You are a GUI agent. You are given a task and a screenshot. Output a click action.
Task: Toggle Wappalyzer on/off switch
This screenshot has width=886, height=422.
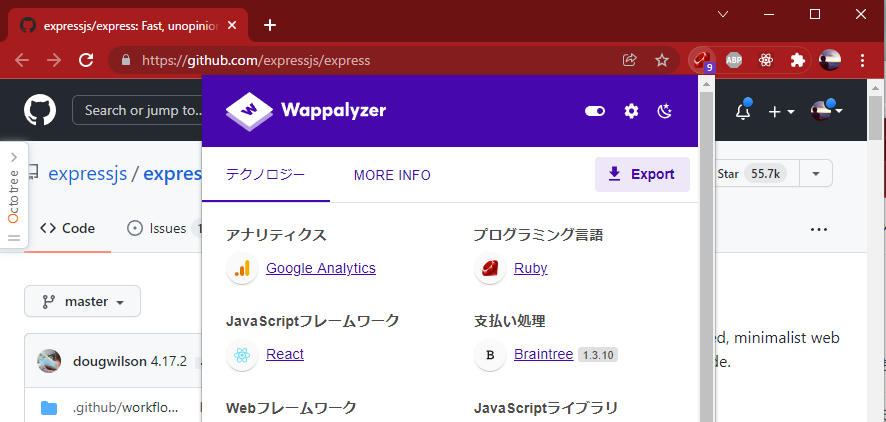(x=594, y=111)
